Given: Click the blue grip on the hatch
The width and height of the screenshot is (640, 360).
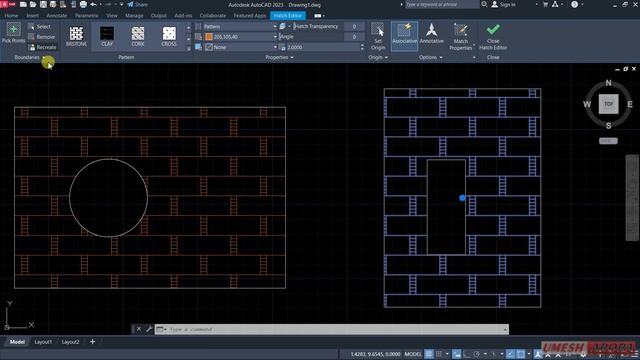Looking at the screenshot, I should (x=462, y=198).
